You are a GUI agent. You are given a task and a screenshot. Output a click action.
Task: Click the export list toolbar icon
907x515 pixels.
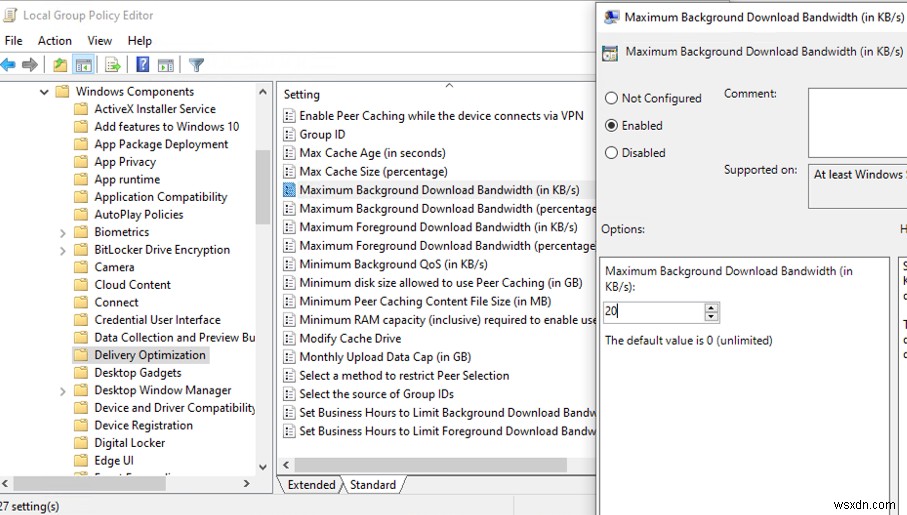click(113, 65)
